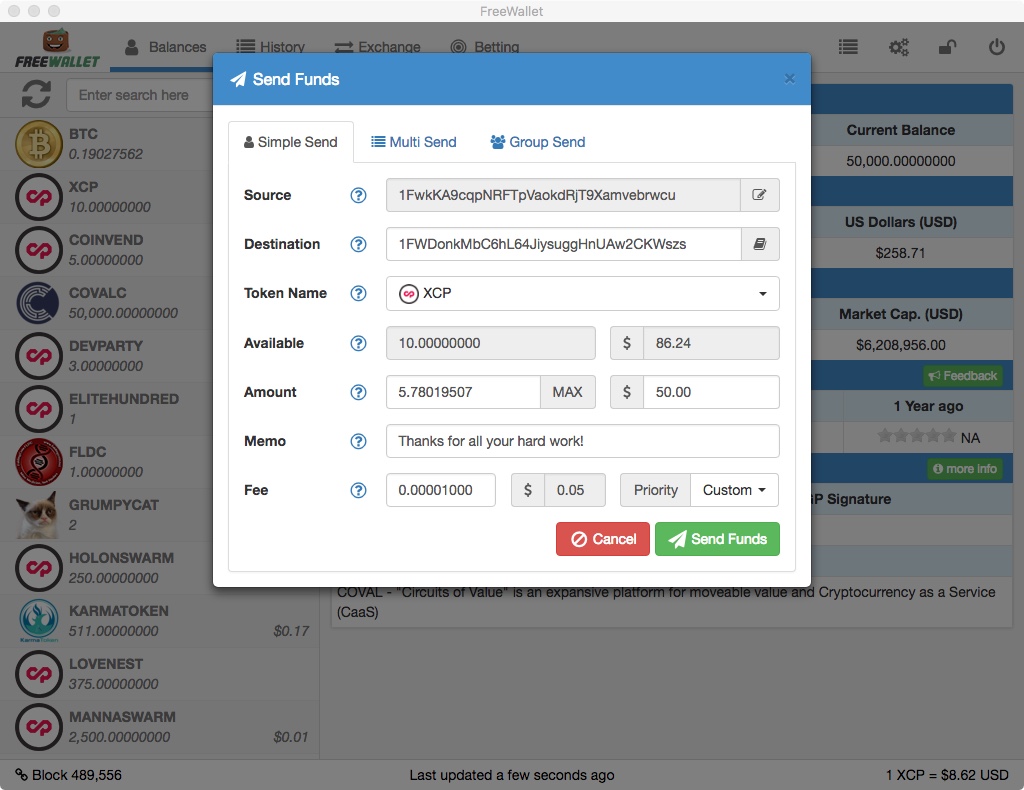
Task: Select LOVENEST row in balances list
Action: [x=160, y=674]
